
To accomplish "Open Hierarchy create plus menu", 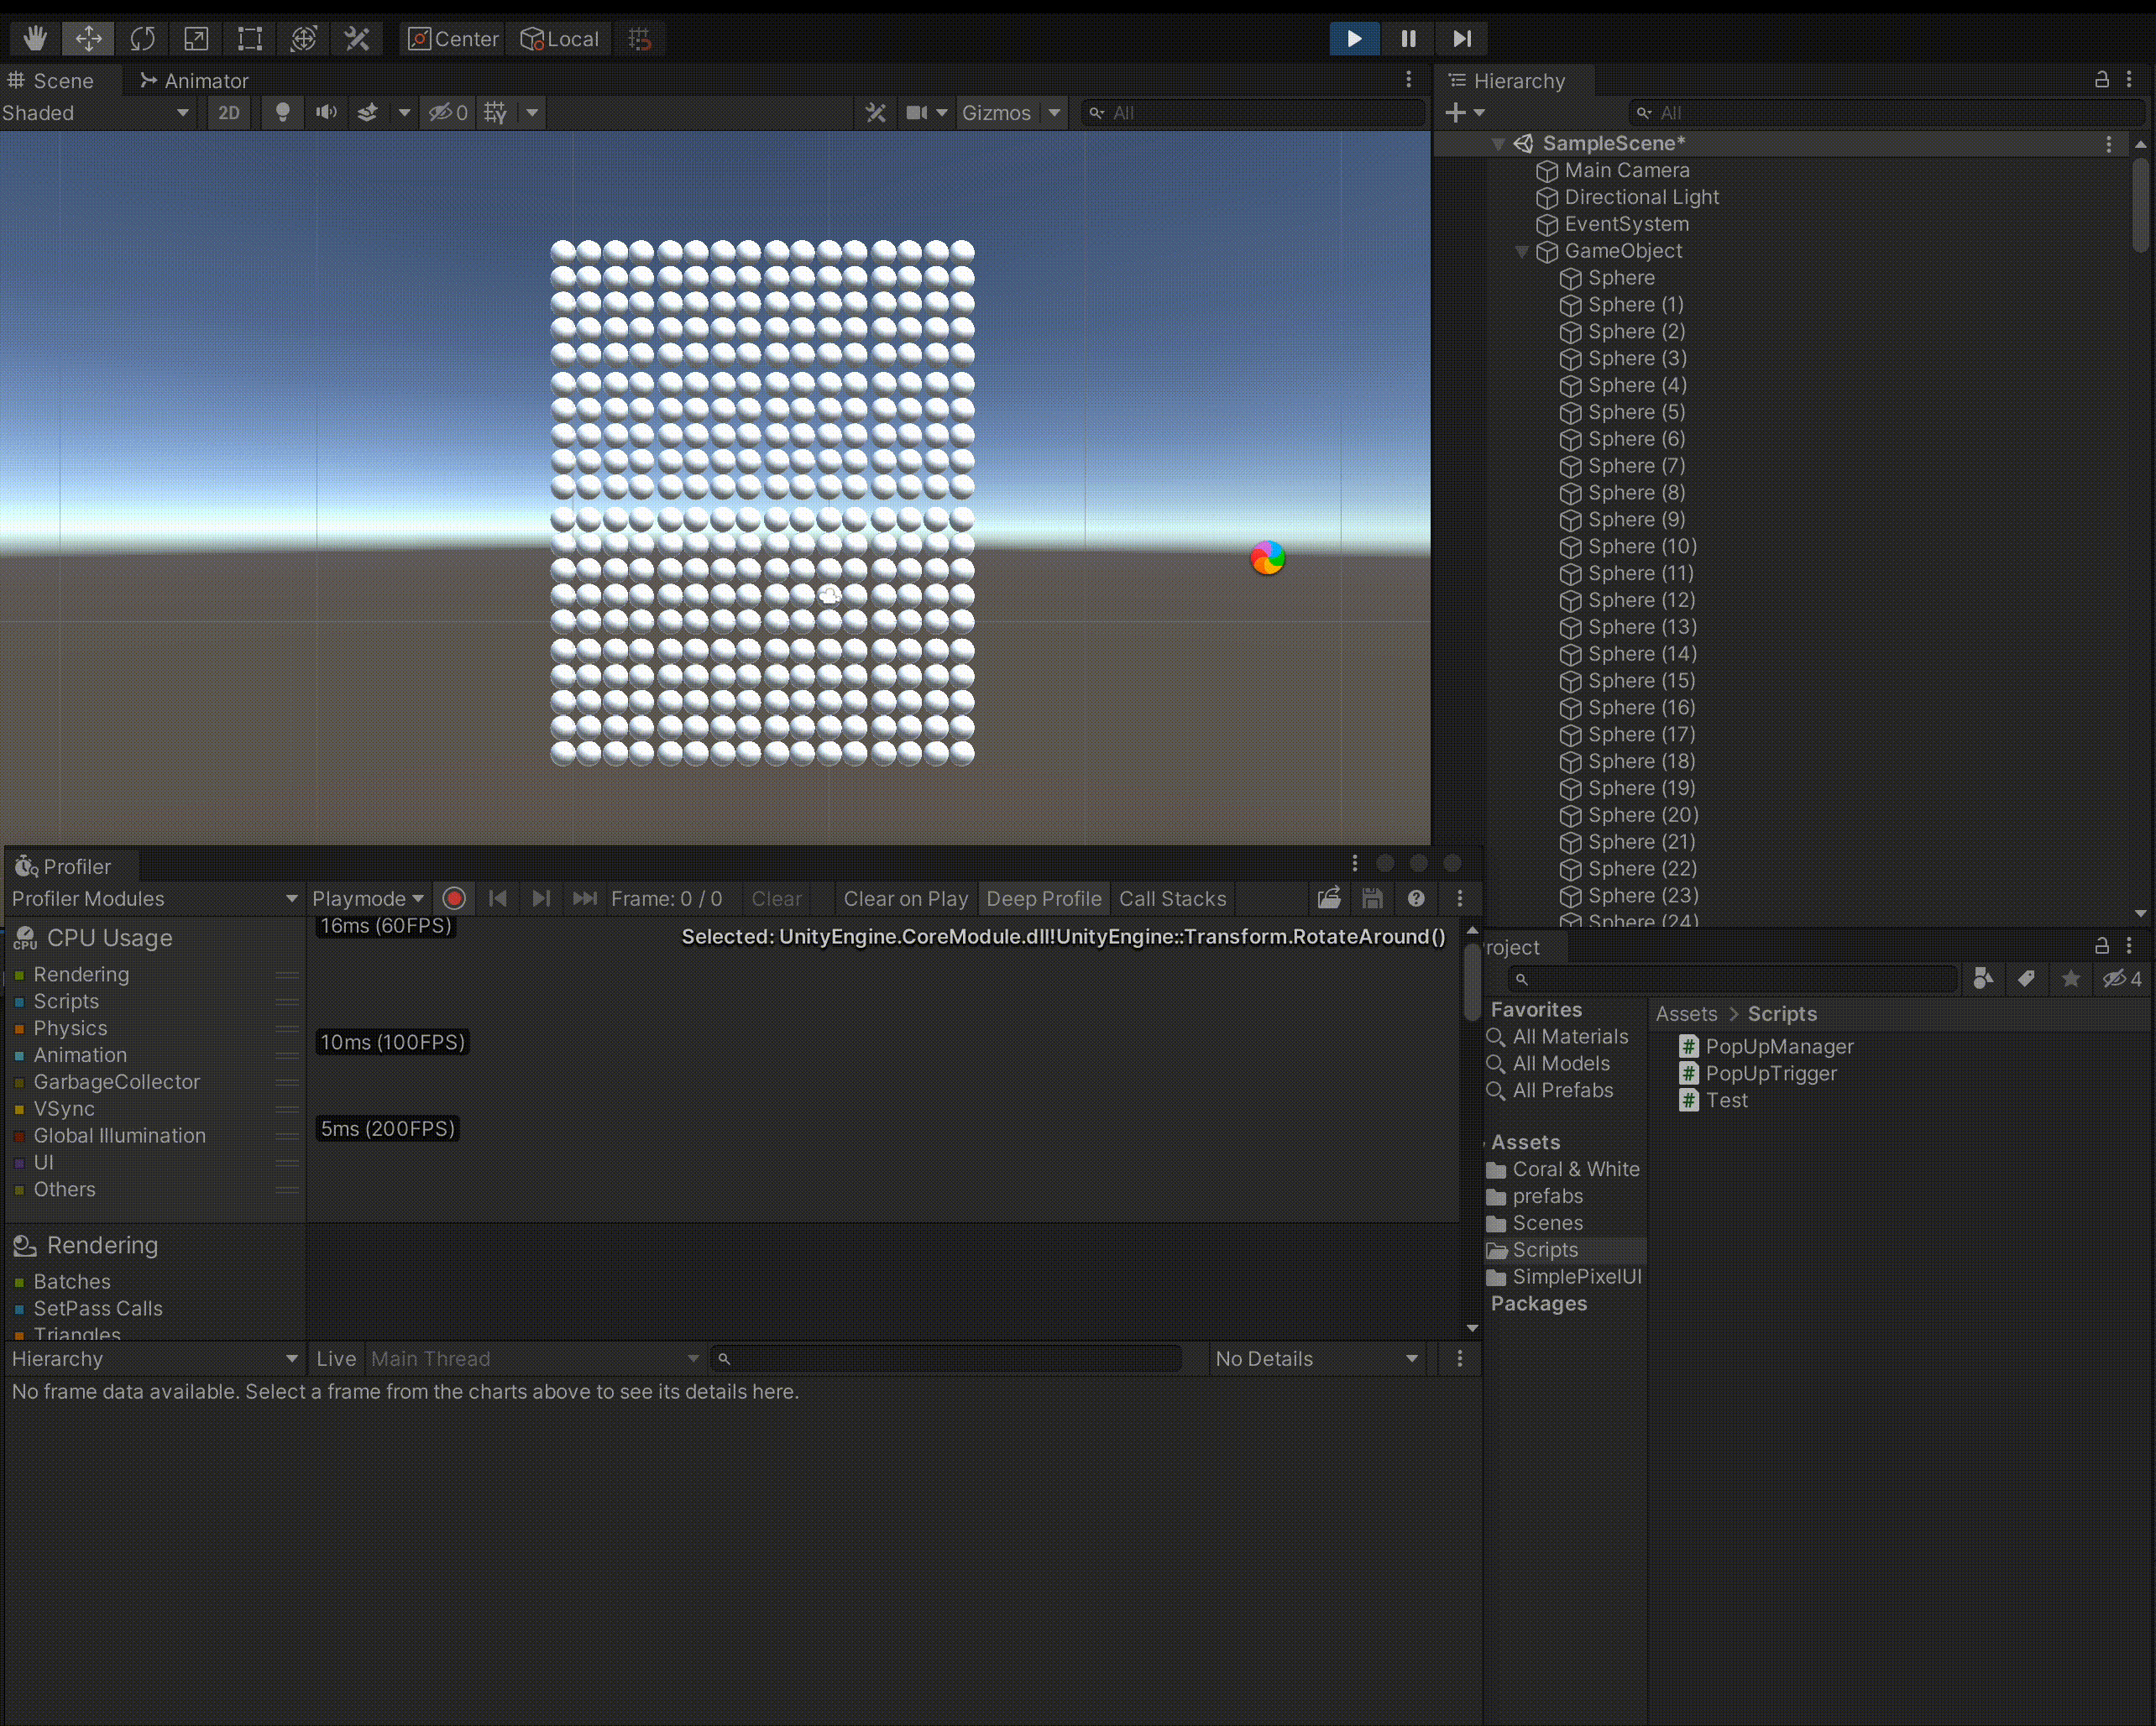I will [x=1464, y=113].
